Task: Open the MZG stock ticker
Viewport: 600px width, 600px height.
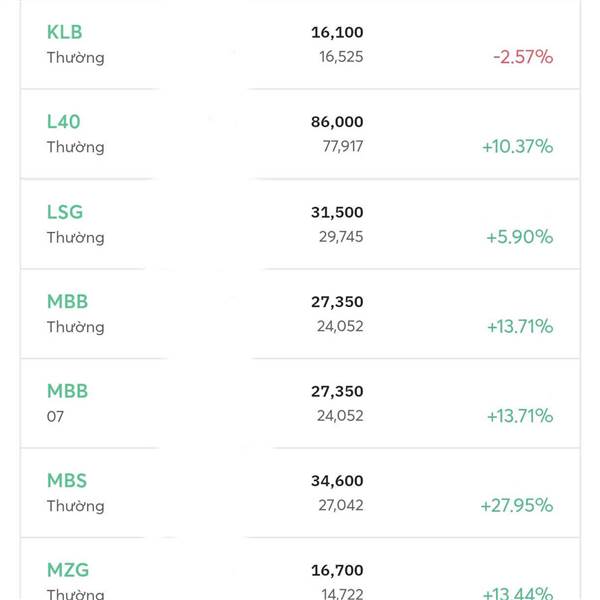Action: click(x=68, y=570)
